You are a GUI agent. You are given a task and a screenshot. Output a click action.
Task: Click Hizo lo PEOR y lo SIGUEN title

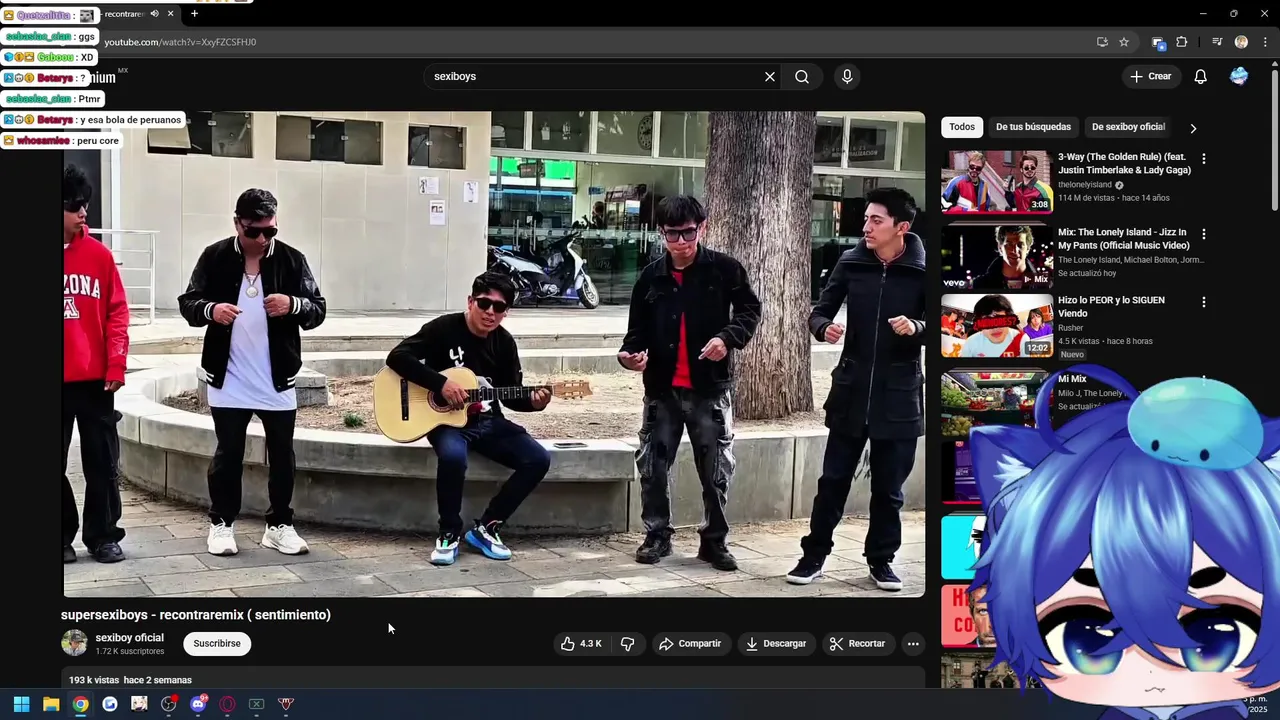(1111, 307)
